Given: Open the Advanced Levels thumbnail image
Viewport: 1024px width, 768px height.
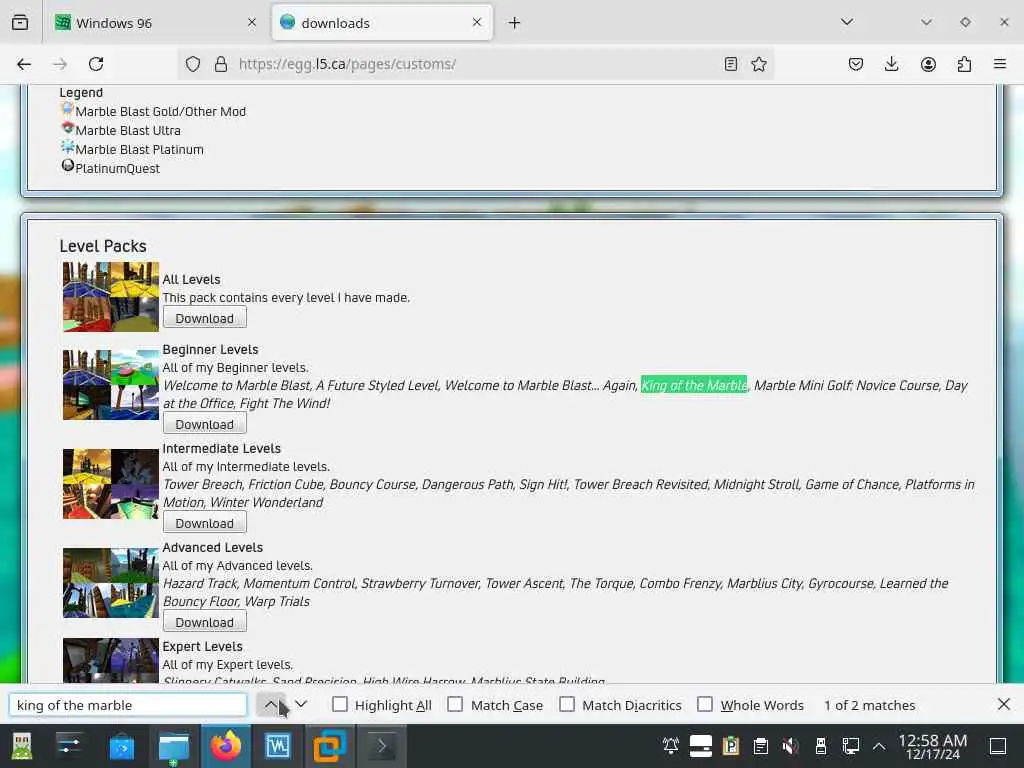Looking at the screenshot, I should pyautogui.click(x=111, y=583).
